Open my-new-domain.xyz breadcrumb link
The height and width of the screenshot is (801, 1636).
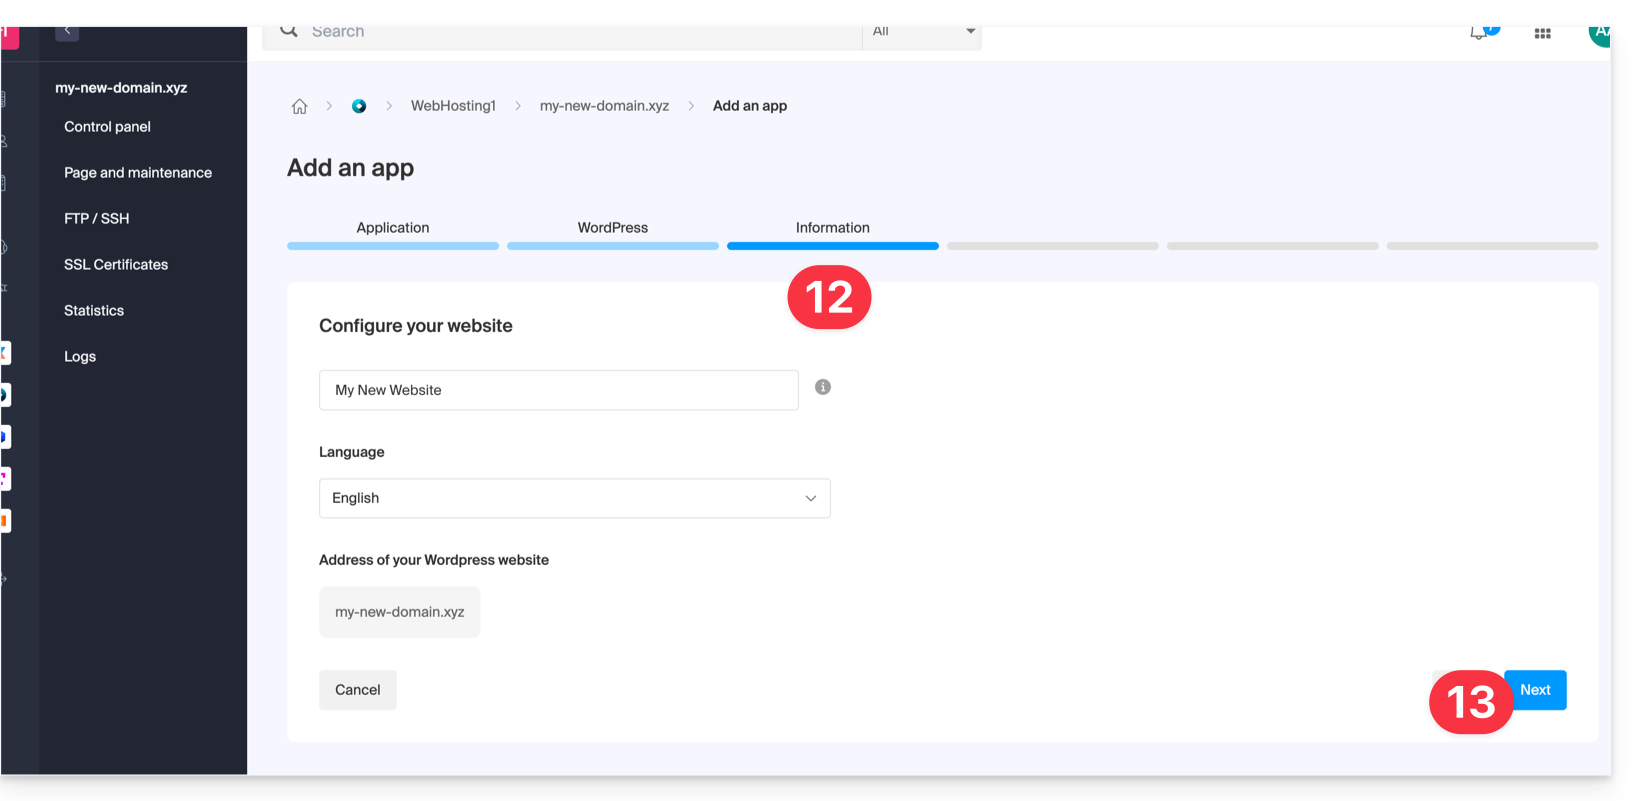coord(605,106)
